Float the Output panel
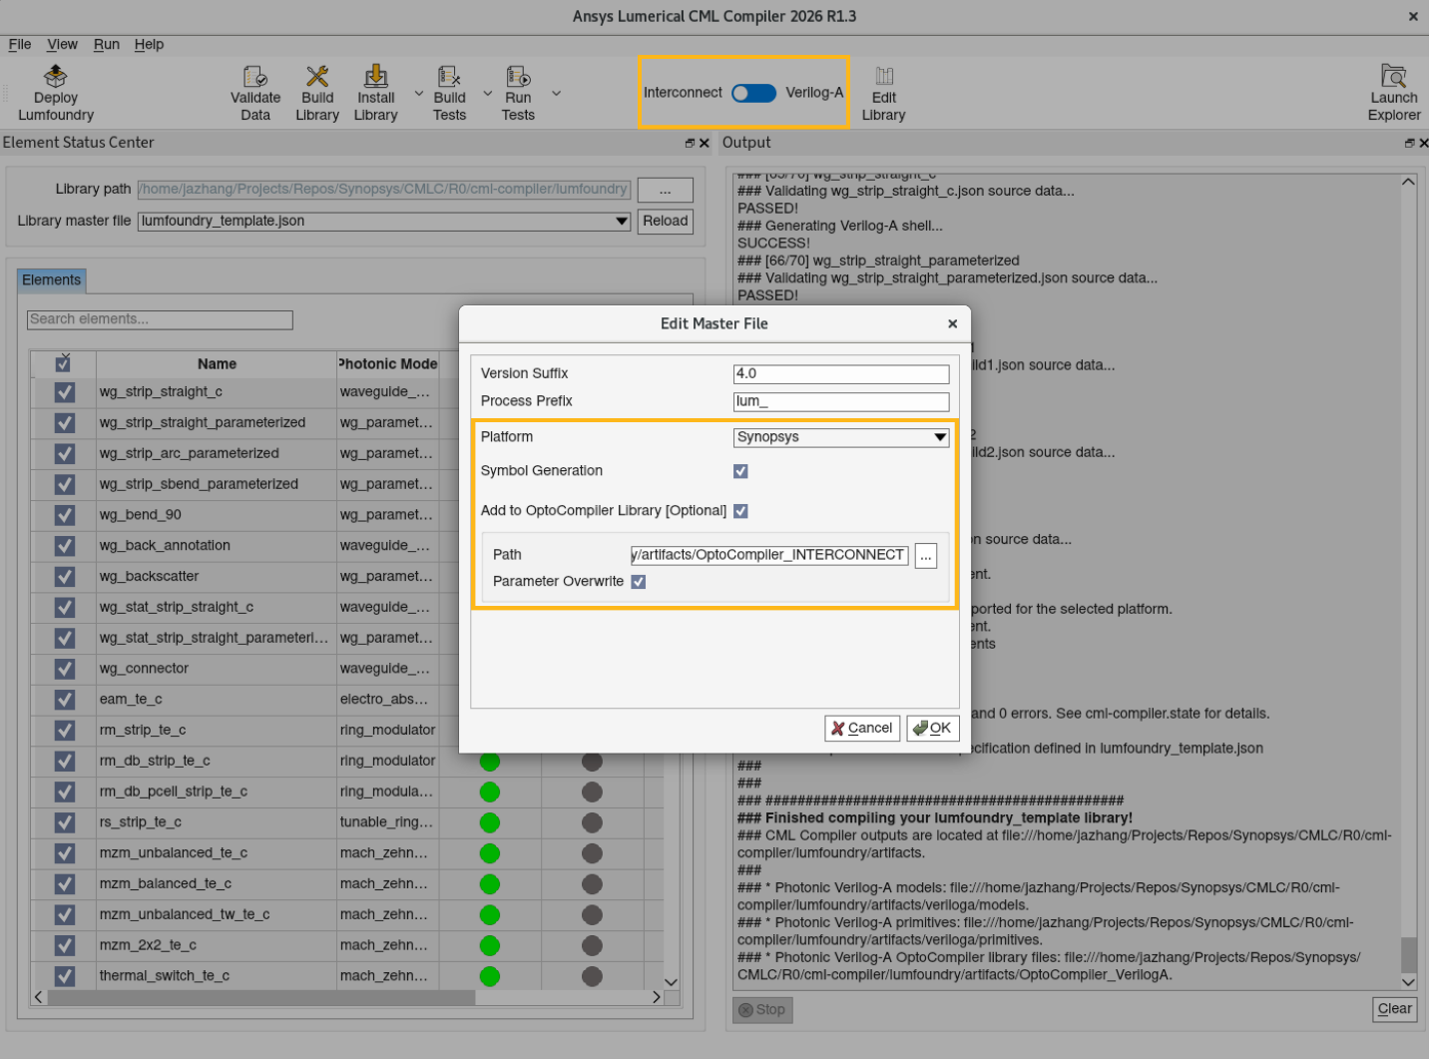The image size is (1429, 1059). coord(1410,143)
